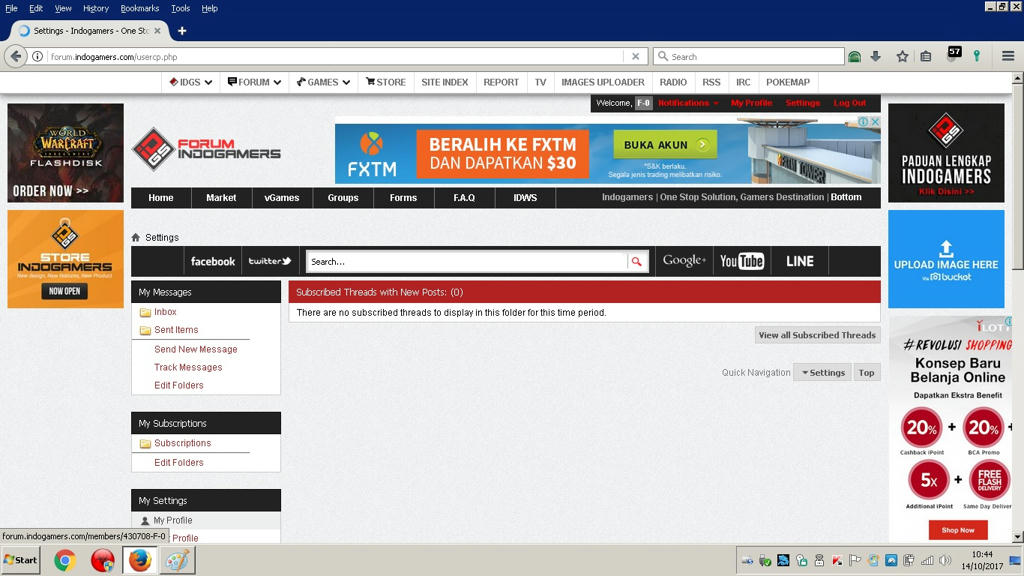Image resolution: width=1024 pixels, height=576 pixels.
Task: Open the Help menu
Action: 210,8
